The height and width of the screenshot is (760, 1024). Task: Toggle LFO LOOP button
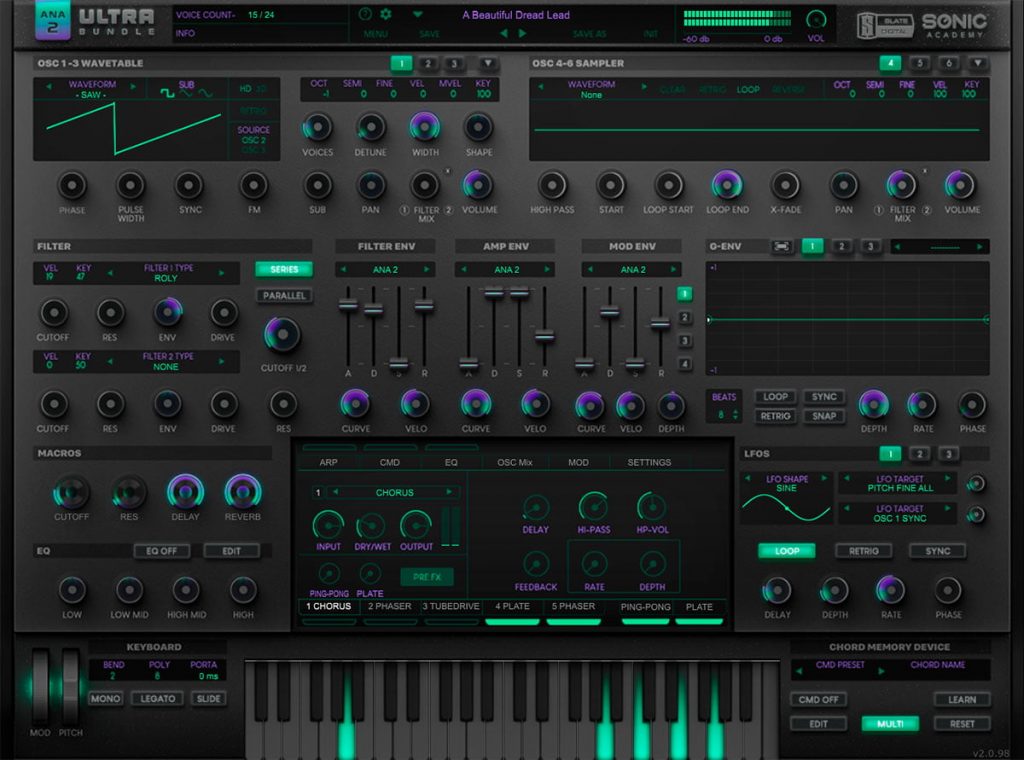786,551
